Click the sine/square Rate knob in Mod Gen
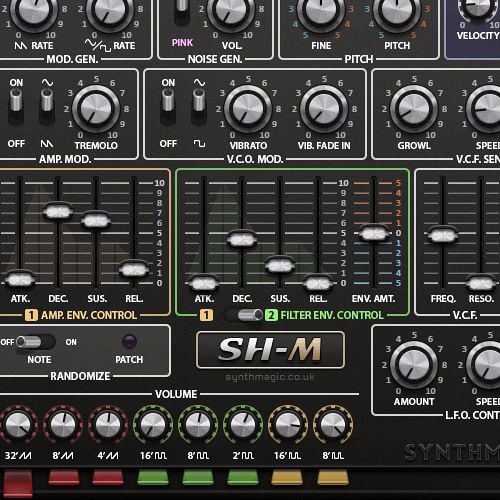Image resolution: width=500 pixels, height=500 pixels. coord(110,10)
